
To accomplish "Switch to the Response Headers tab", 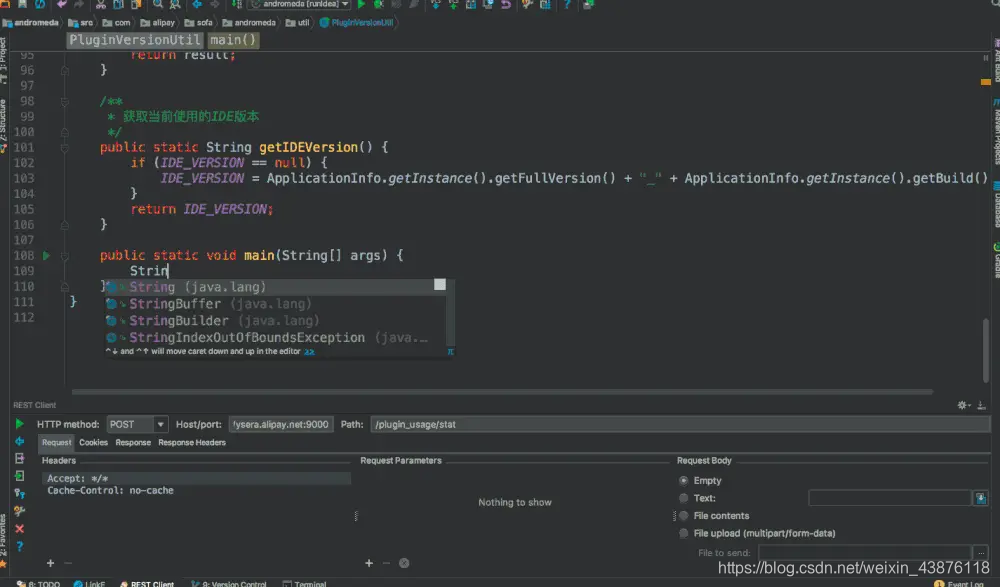I will click(192, 443).
